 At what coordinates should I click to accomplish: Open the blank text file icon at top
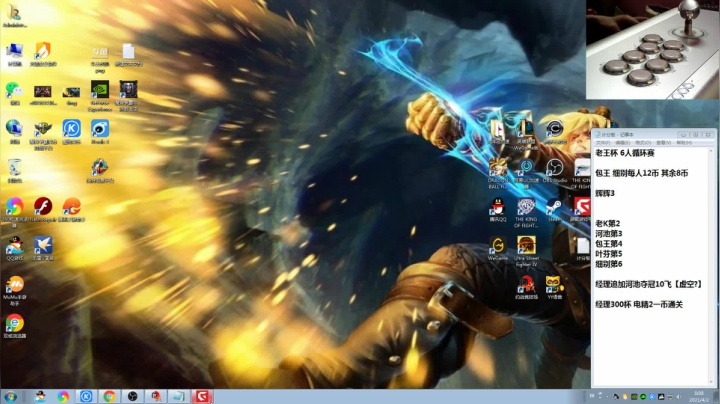128,55
